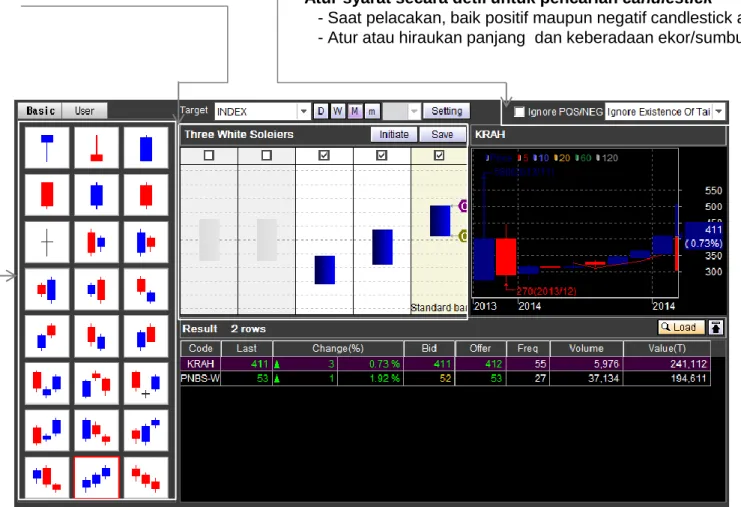Screen dimensions: 741x507
Task: Sort by the Code column header
Action: click(x=200, y=349)
